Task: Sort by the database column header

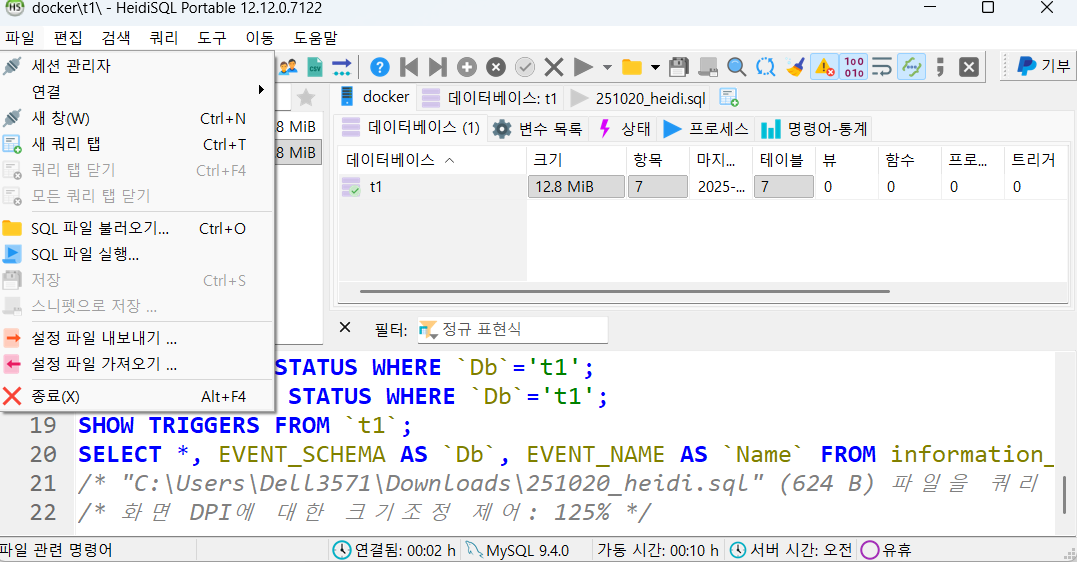Action: 432,160
